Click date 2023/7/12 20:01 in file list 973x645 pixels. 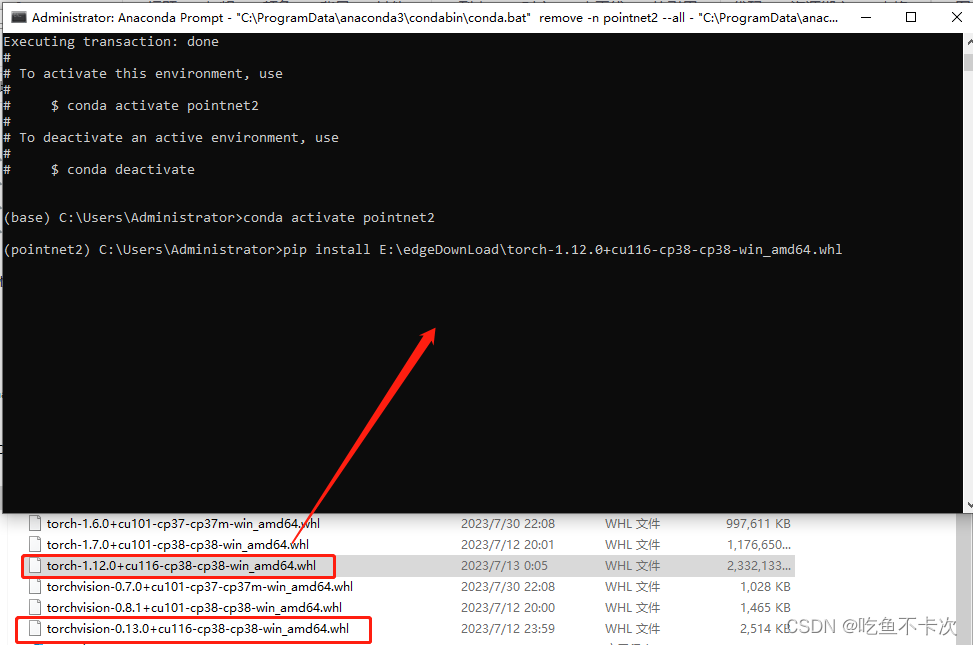click(508, 544)
